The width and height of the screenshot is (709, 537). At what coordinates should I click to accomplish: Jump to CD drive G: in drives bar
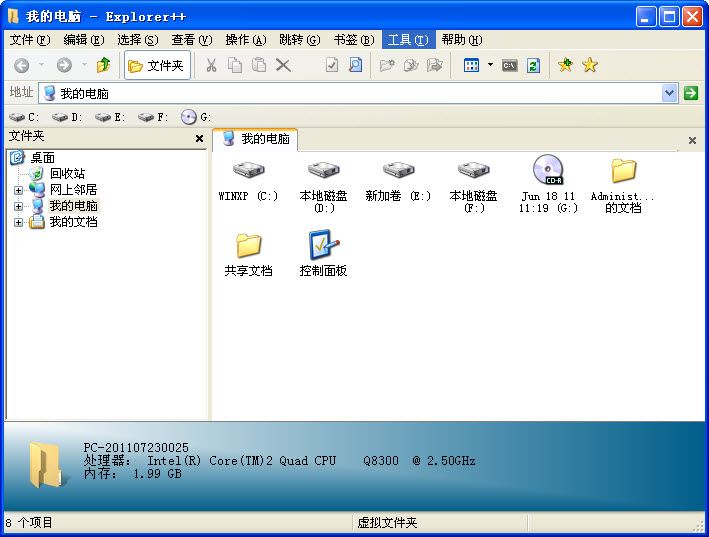pos(196,118)
